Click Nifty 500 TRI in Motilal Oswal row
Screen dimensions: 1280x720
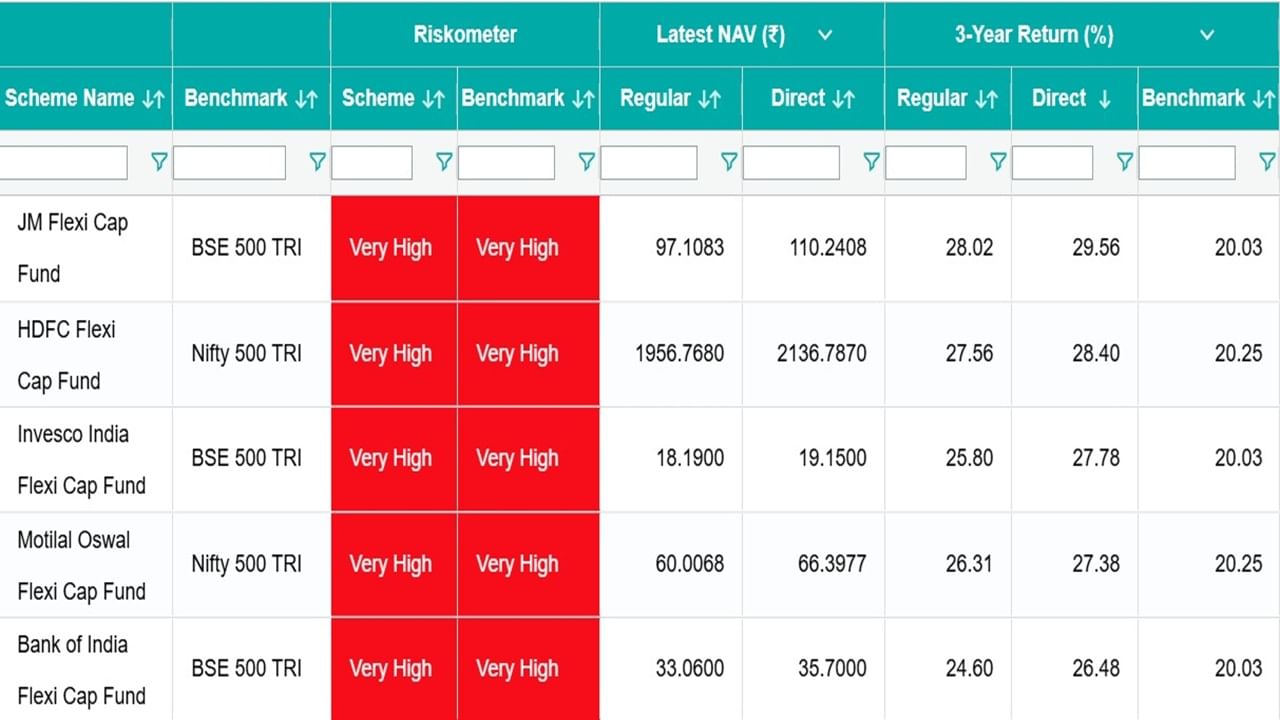[x=246, y=564]
